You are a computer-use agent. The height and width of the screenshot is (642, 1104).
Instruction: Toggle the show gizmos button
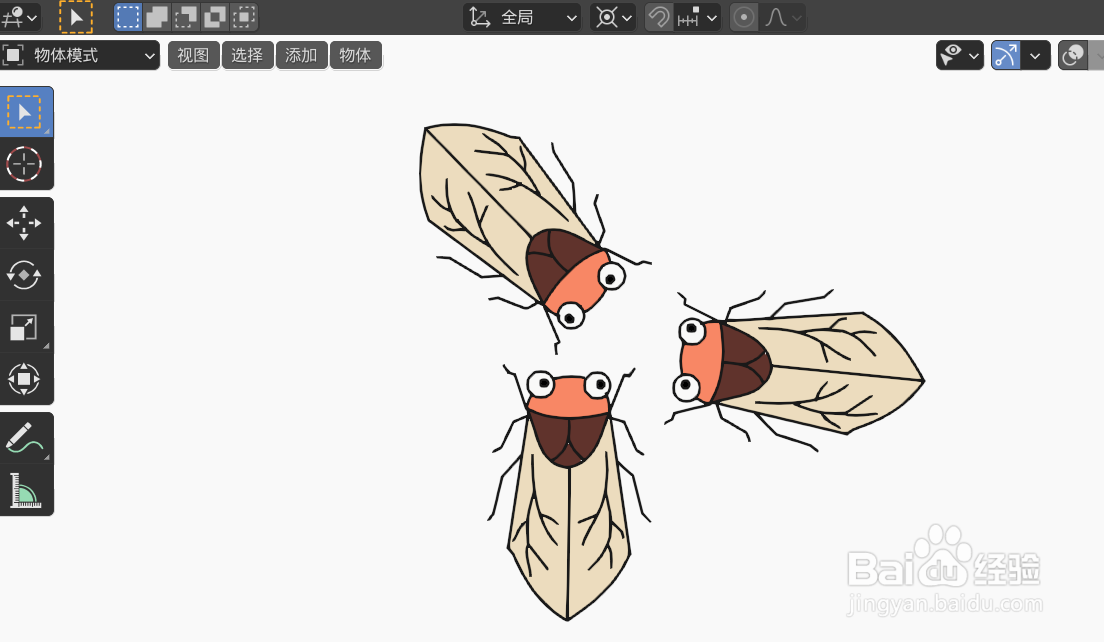coord(1006,55)
